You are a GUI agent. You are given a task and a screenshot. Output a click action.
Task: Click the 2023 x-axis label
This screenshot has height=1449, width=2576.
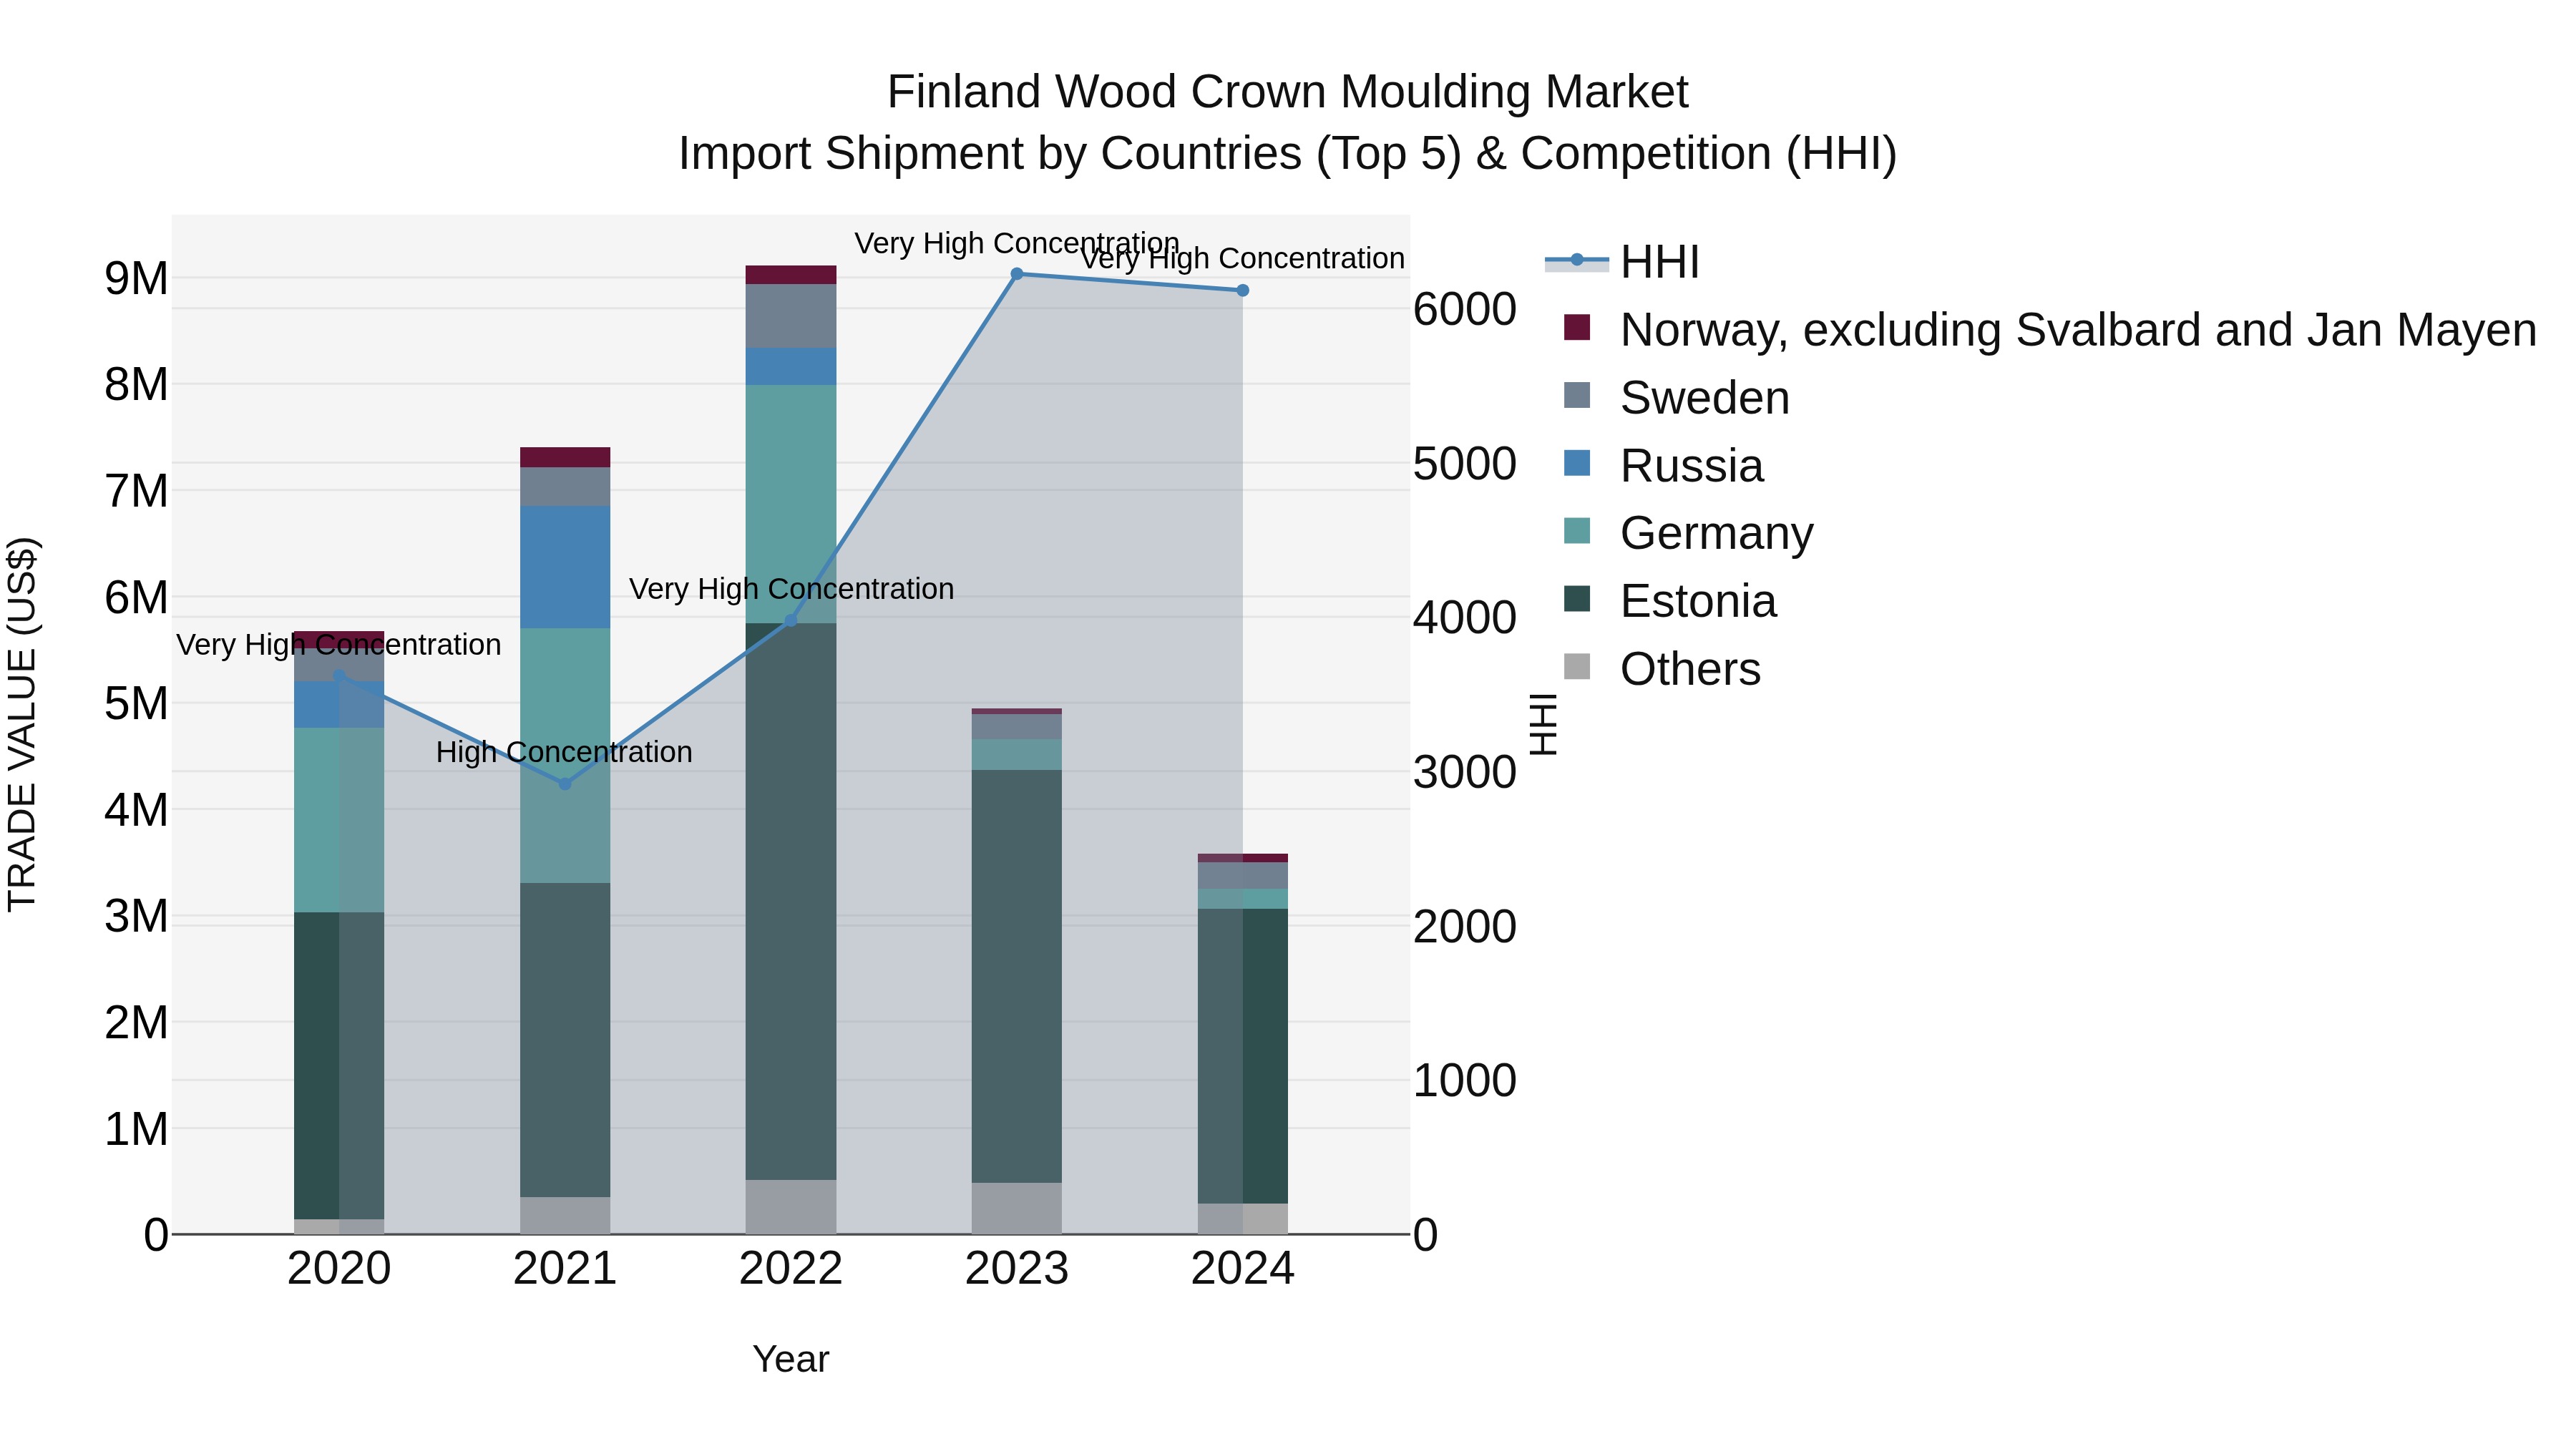pos(1017,1269)
